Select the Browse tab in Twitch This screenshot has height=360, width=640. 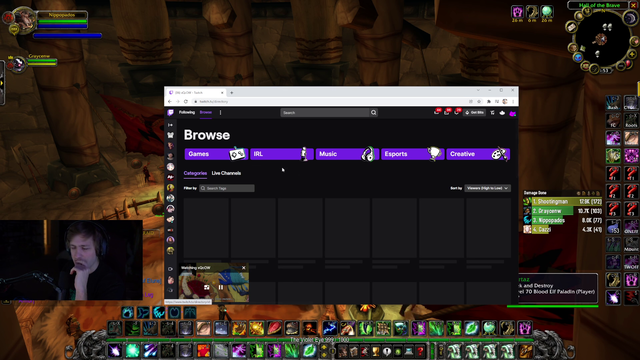click(206, 112)
